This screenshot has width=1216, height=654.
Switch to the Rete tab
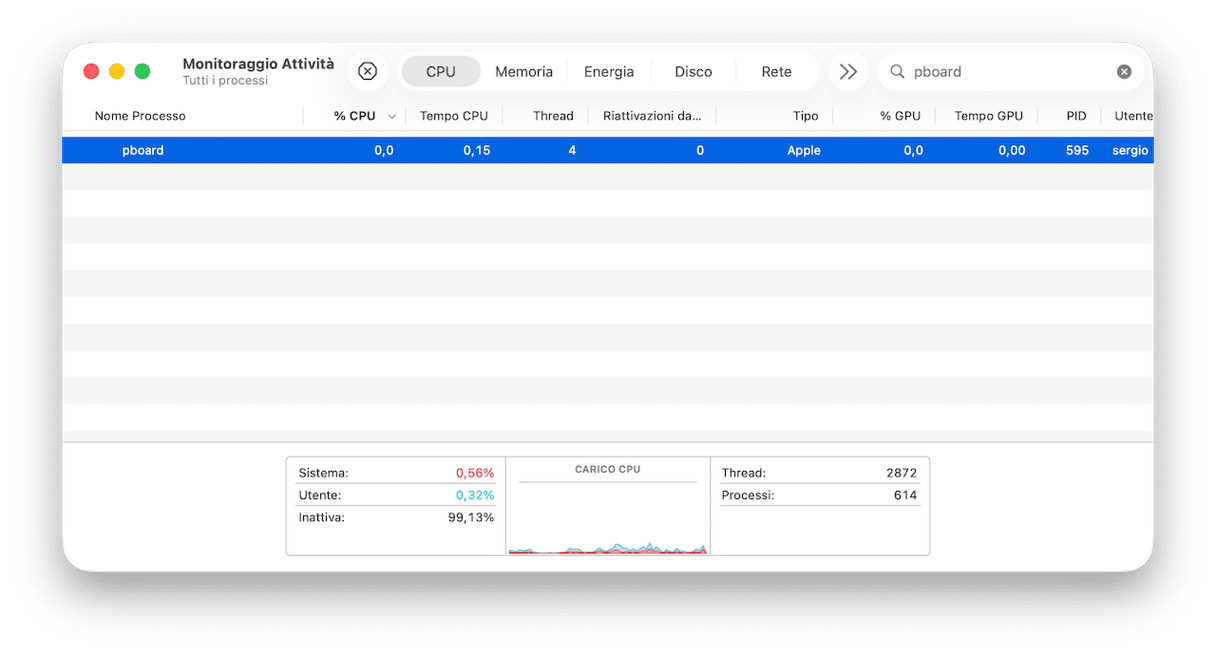tap(776, 72)
